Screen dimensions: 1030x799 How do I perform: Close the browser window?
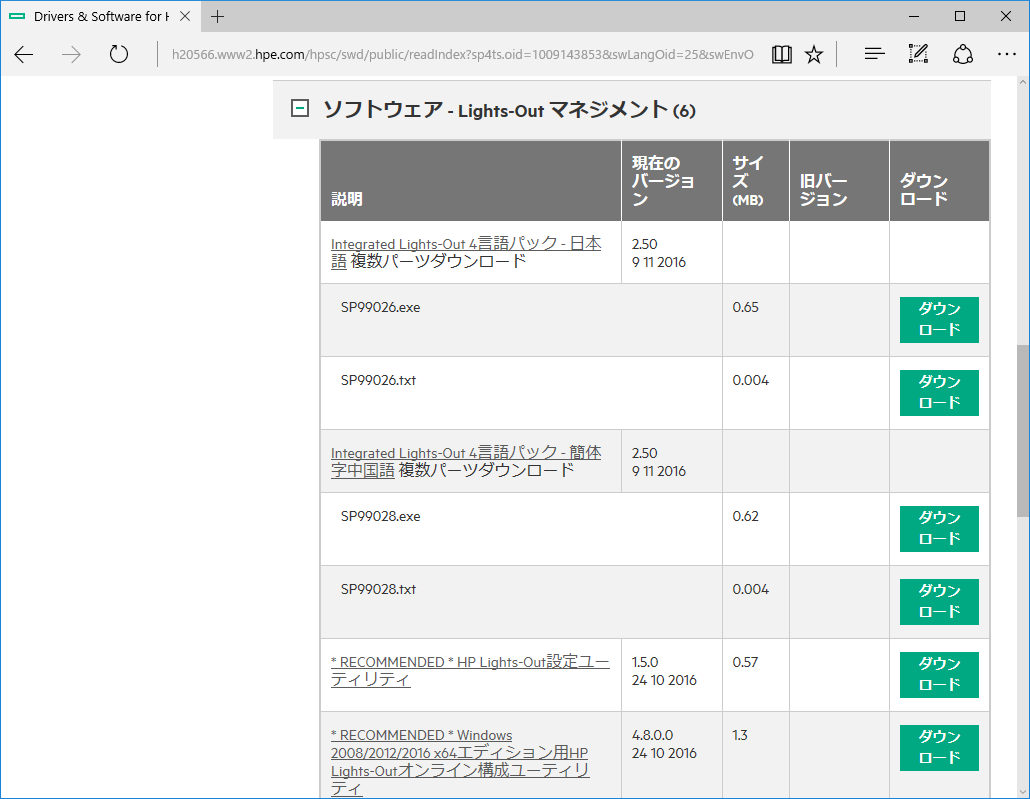1006,16
